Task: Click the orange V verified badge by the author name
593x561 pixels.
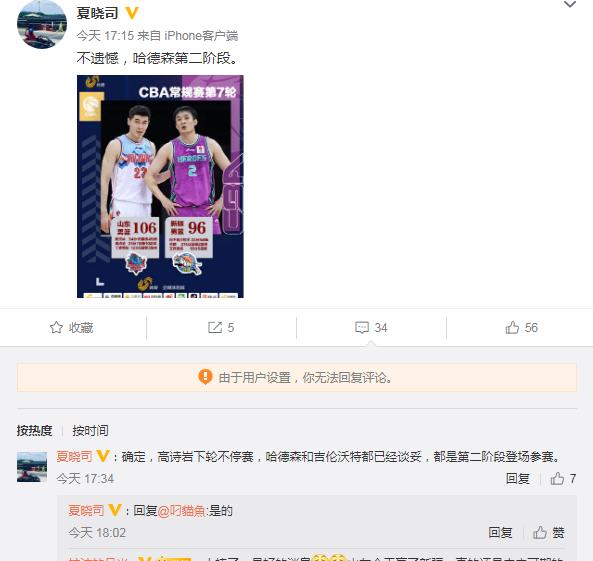Action: (131, 13)
